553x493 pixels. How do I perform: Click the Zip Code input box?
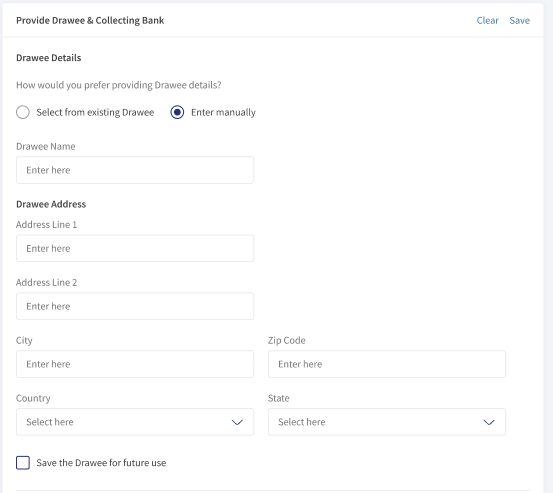[x=387, y=364]
